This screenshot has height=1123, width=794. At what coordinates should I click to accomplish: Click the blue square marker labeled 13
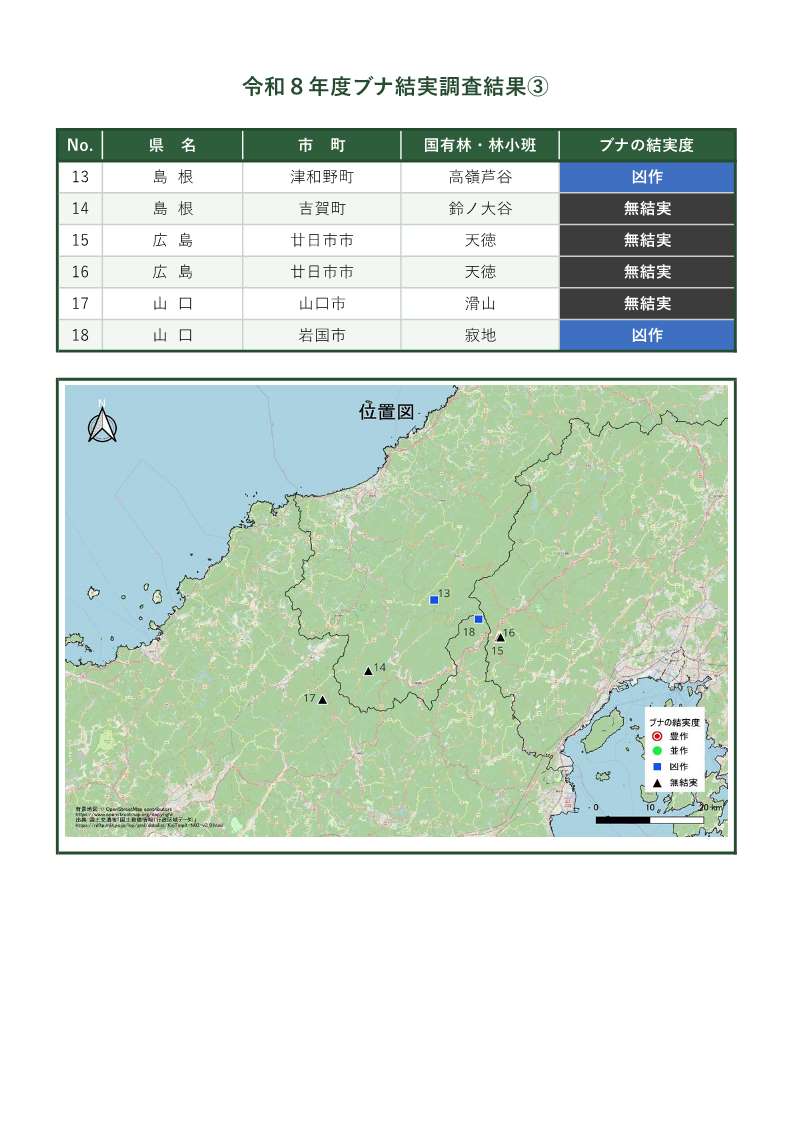pos(434,600)
